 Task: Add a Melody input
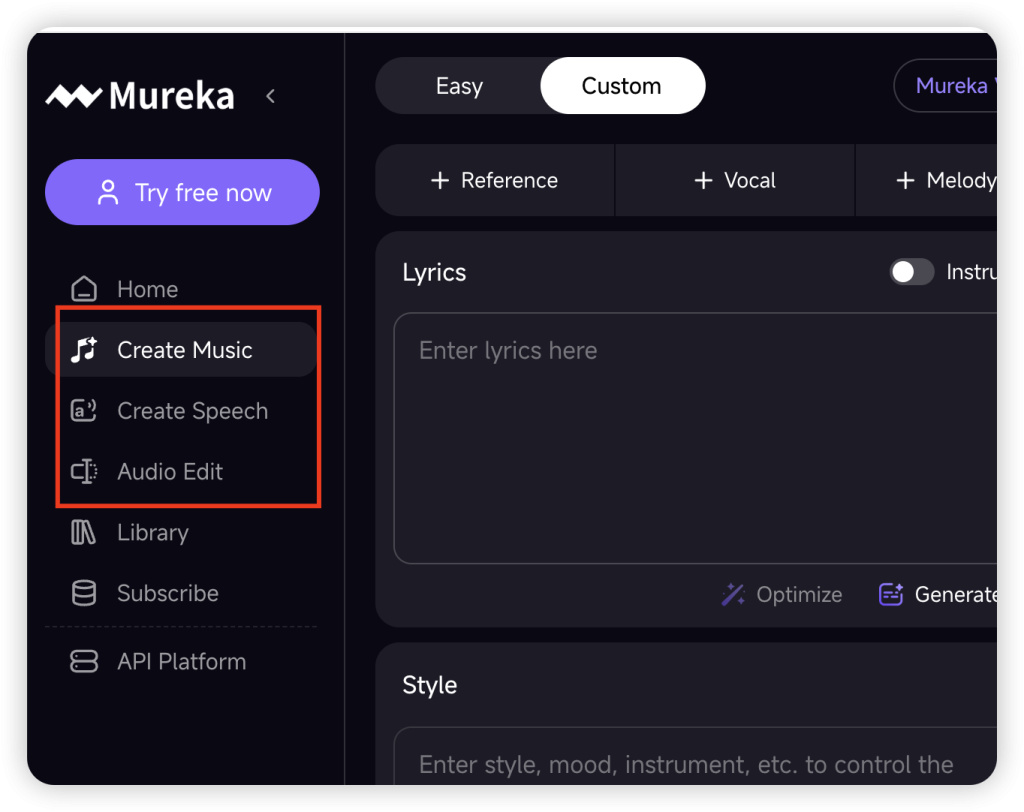click(945, 181)
